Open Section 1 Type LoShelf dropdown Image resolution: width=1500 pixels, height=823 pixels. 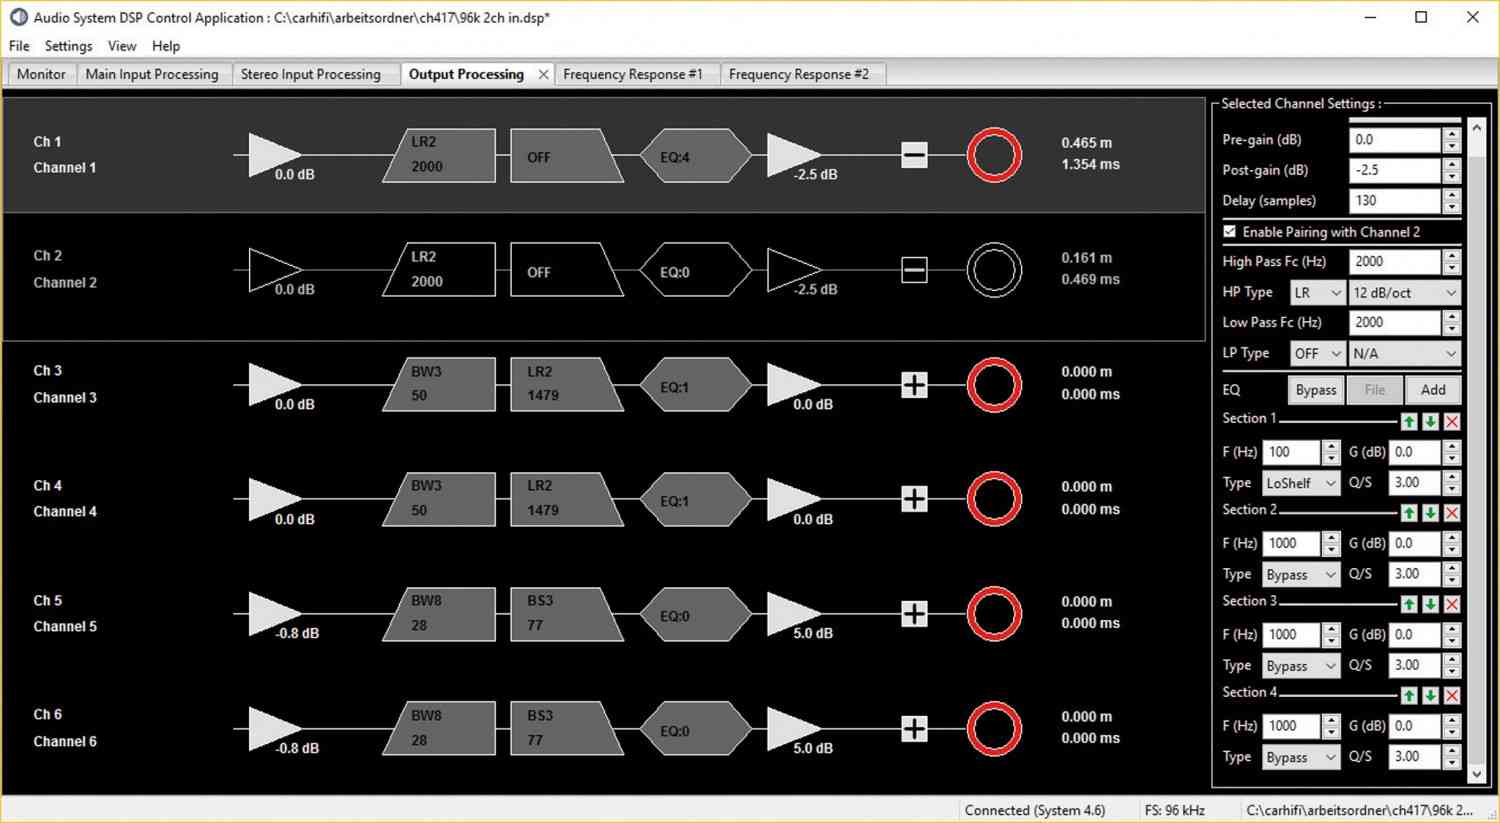click(x=1300, y=483)
